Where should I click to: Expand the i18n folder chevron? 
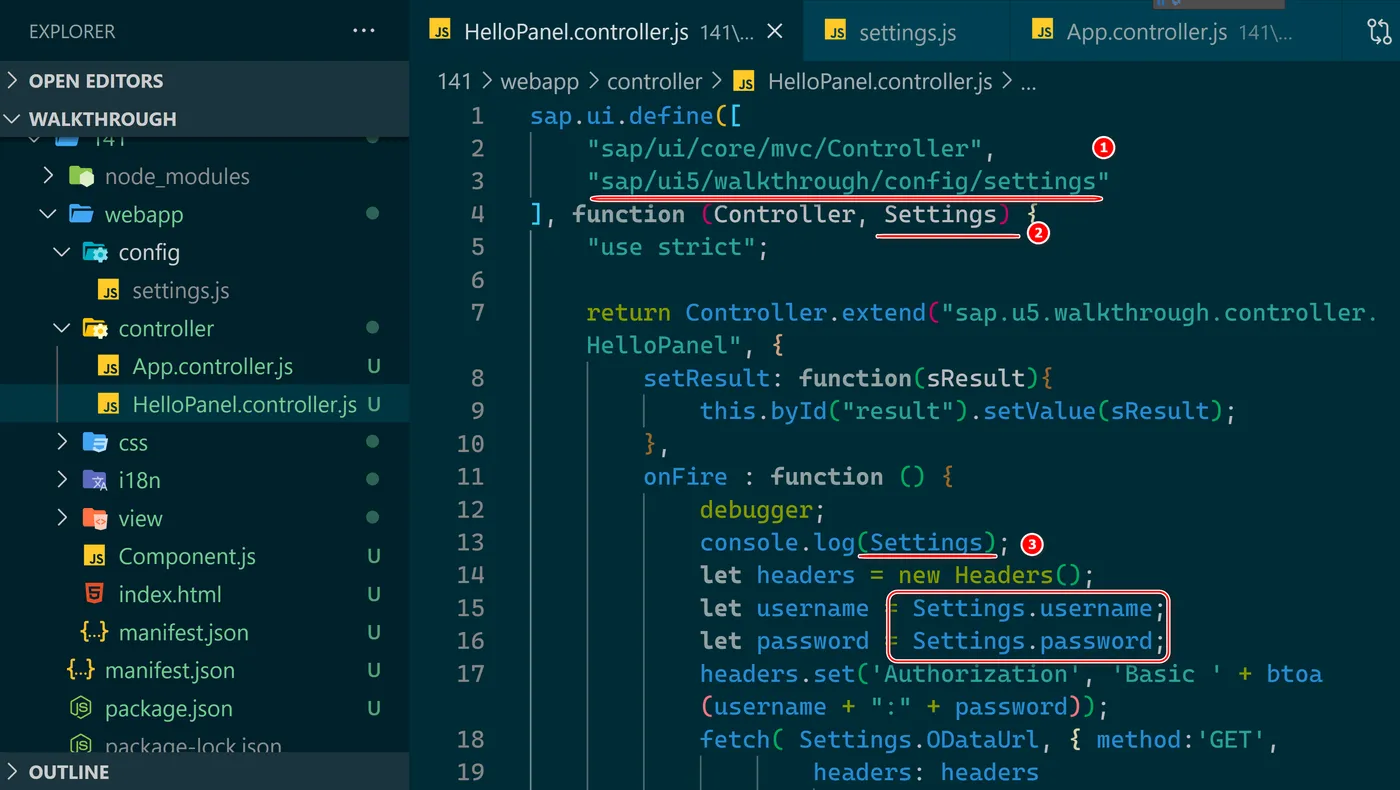[62, 481]
